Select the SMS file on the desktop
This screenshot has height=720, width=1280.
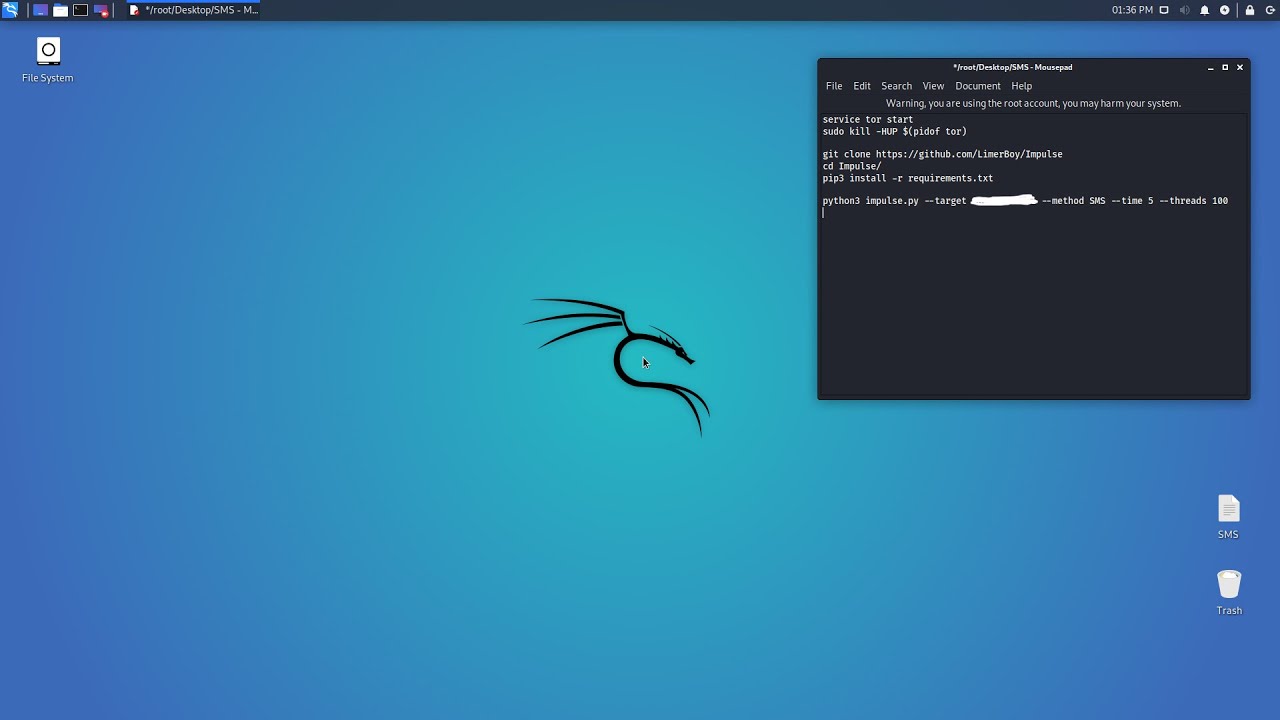(1228, 517)
